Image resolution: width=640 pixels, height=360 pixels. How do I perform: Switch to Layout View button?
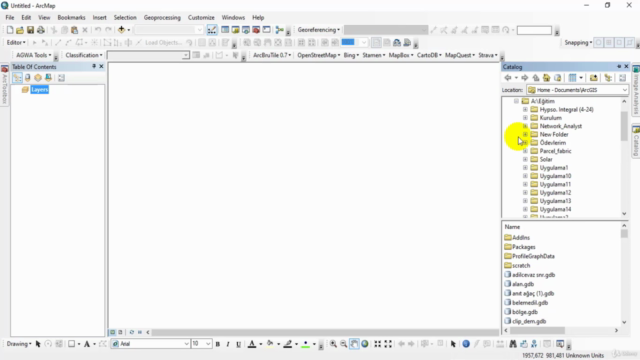(x=120, y=332)
